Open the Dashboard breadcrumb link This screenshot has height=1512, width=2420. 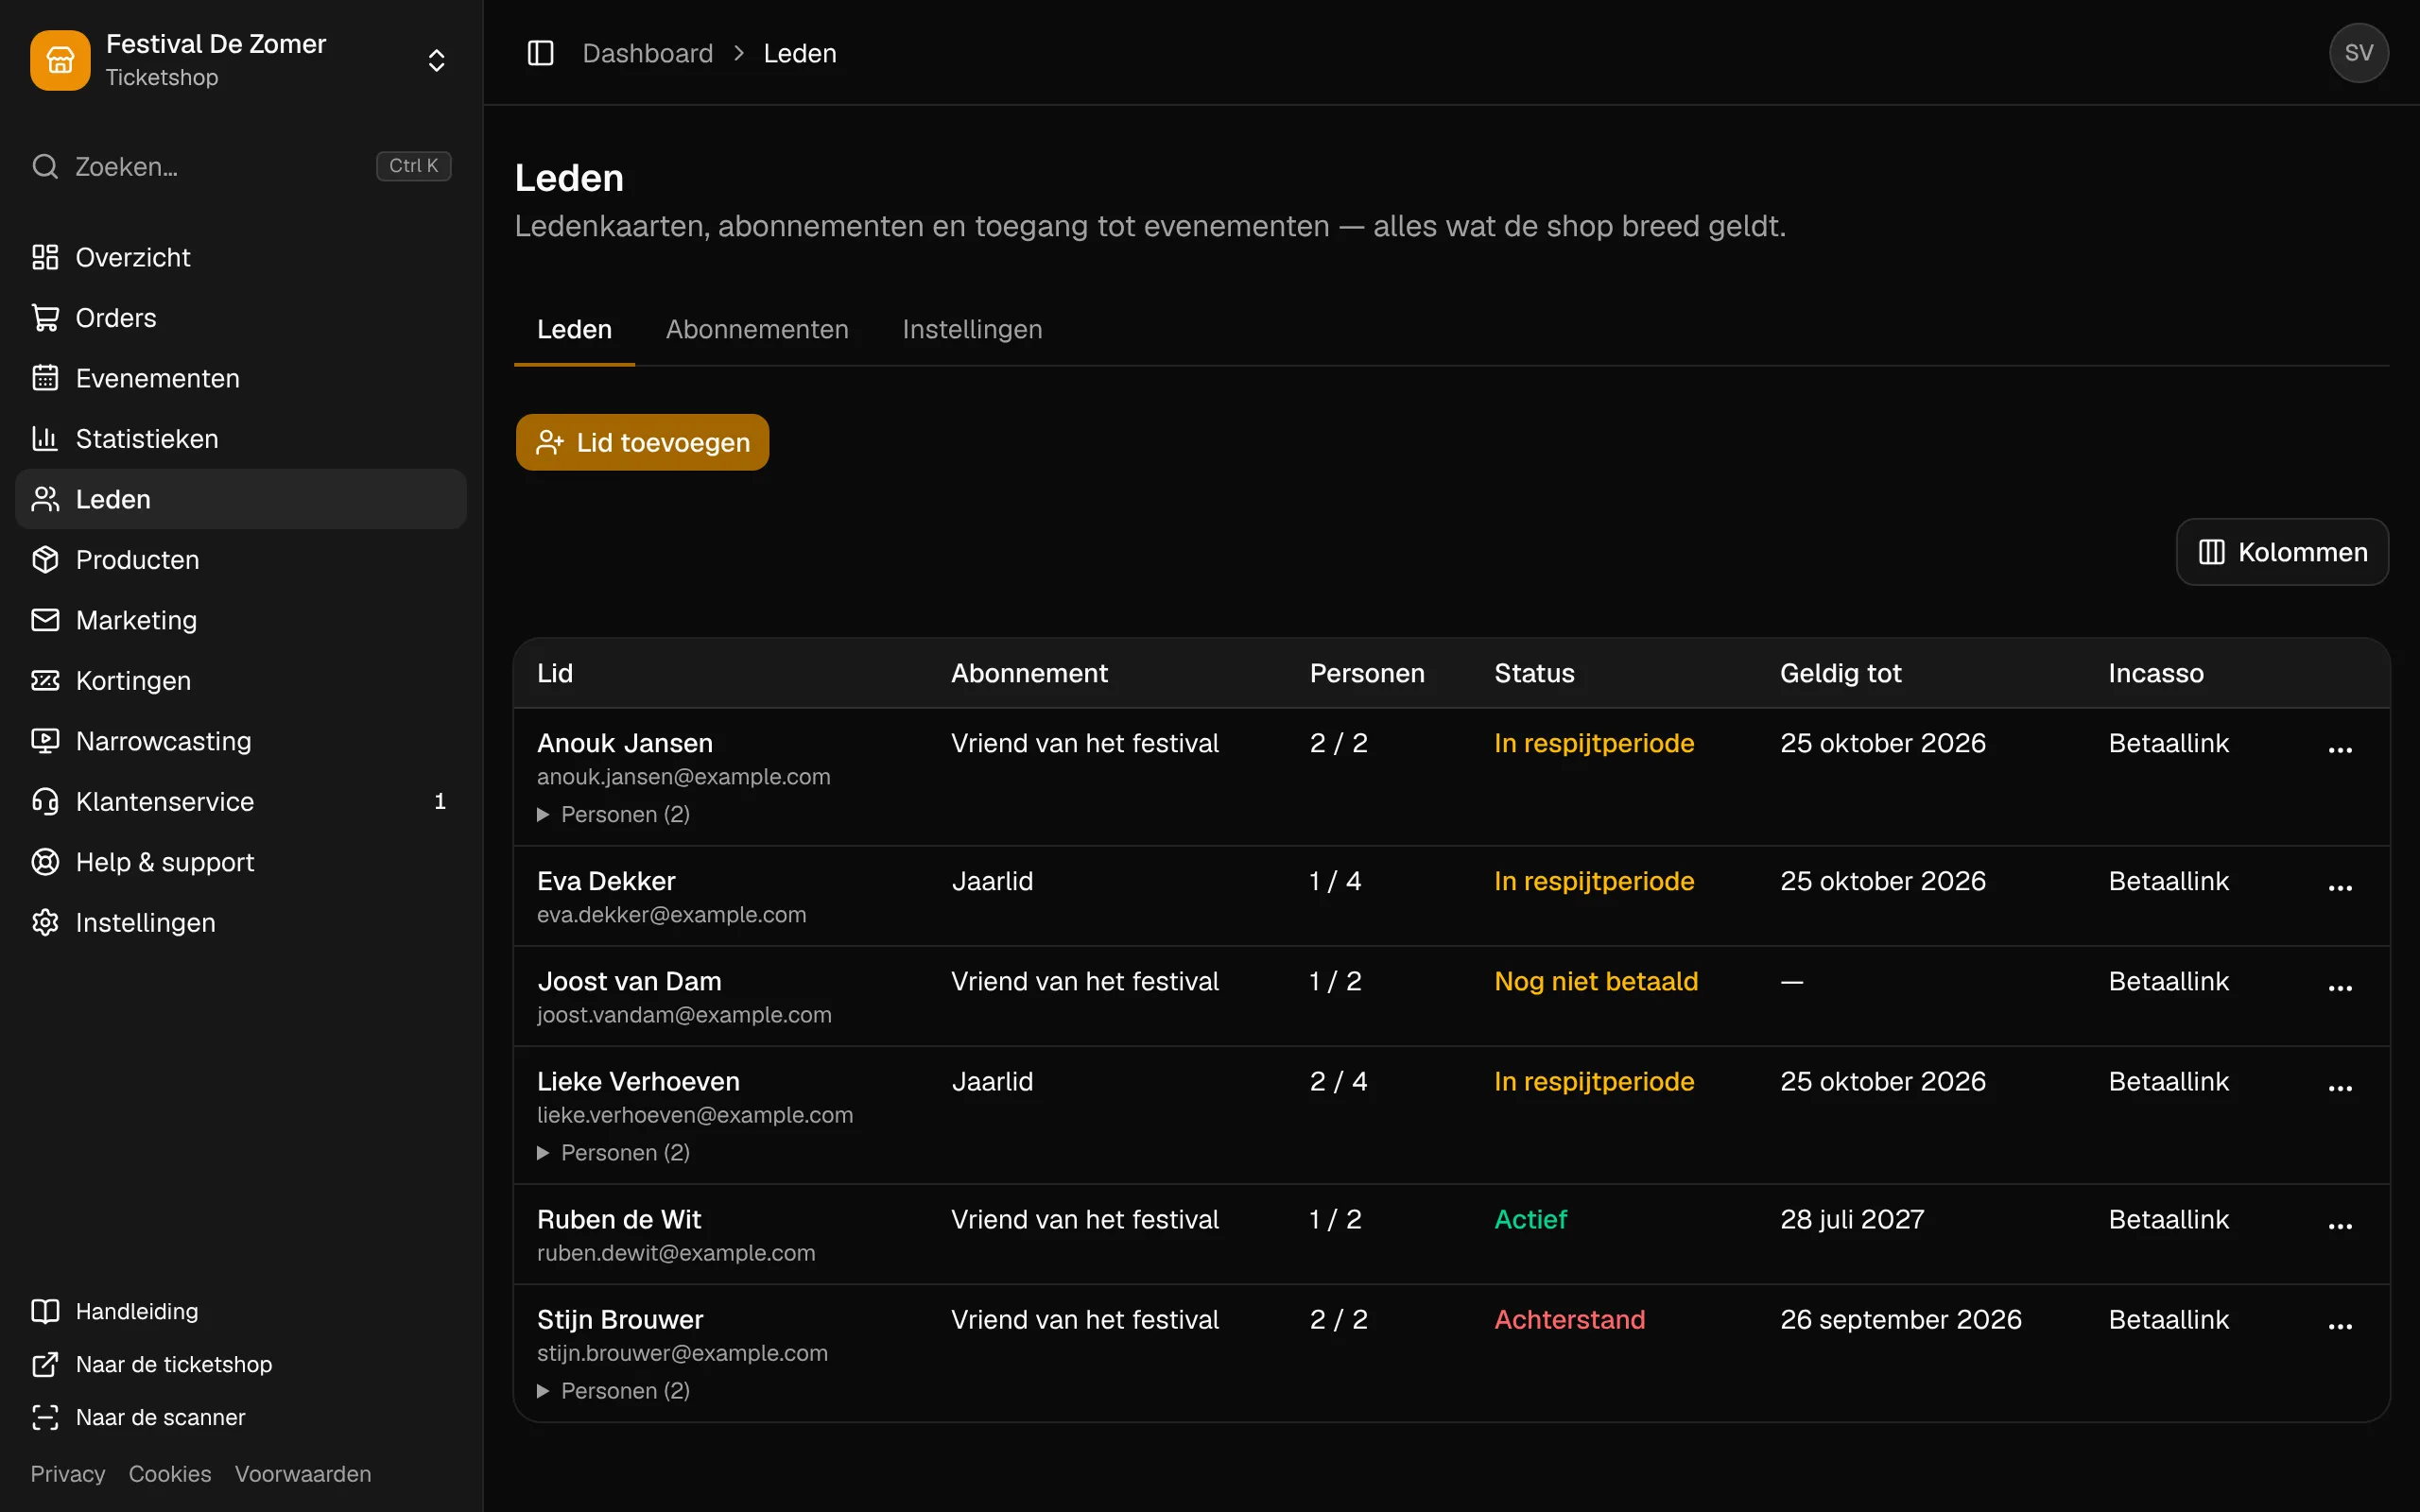[x=648, y=53]
